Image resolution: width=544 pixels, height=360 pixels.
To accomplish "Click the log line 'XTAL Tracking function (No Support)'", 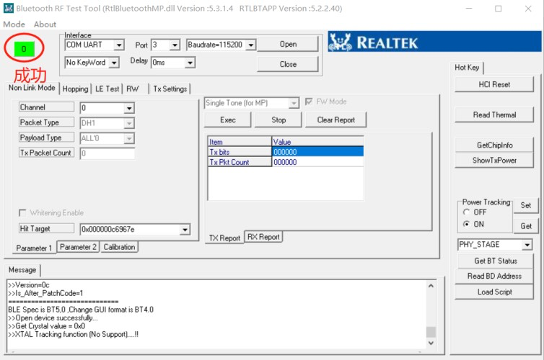I will pos(73,334).
